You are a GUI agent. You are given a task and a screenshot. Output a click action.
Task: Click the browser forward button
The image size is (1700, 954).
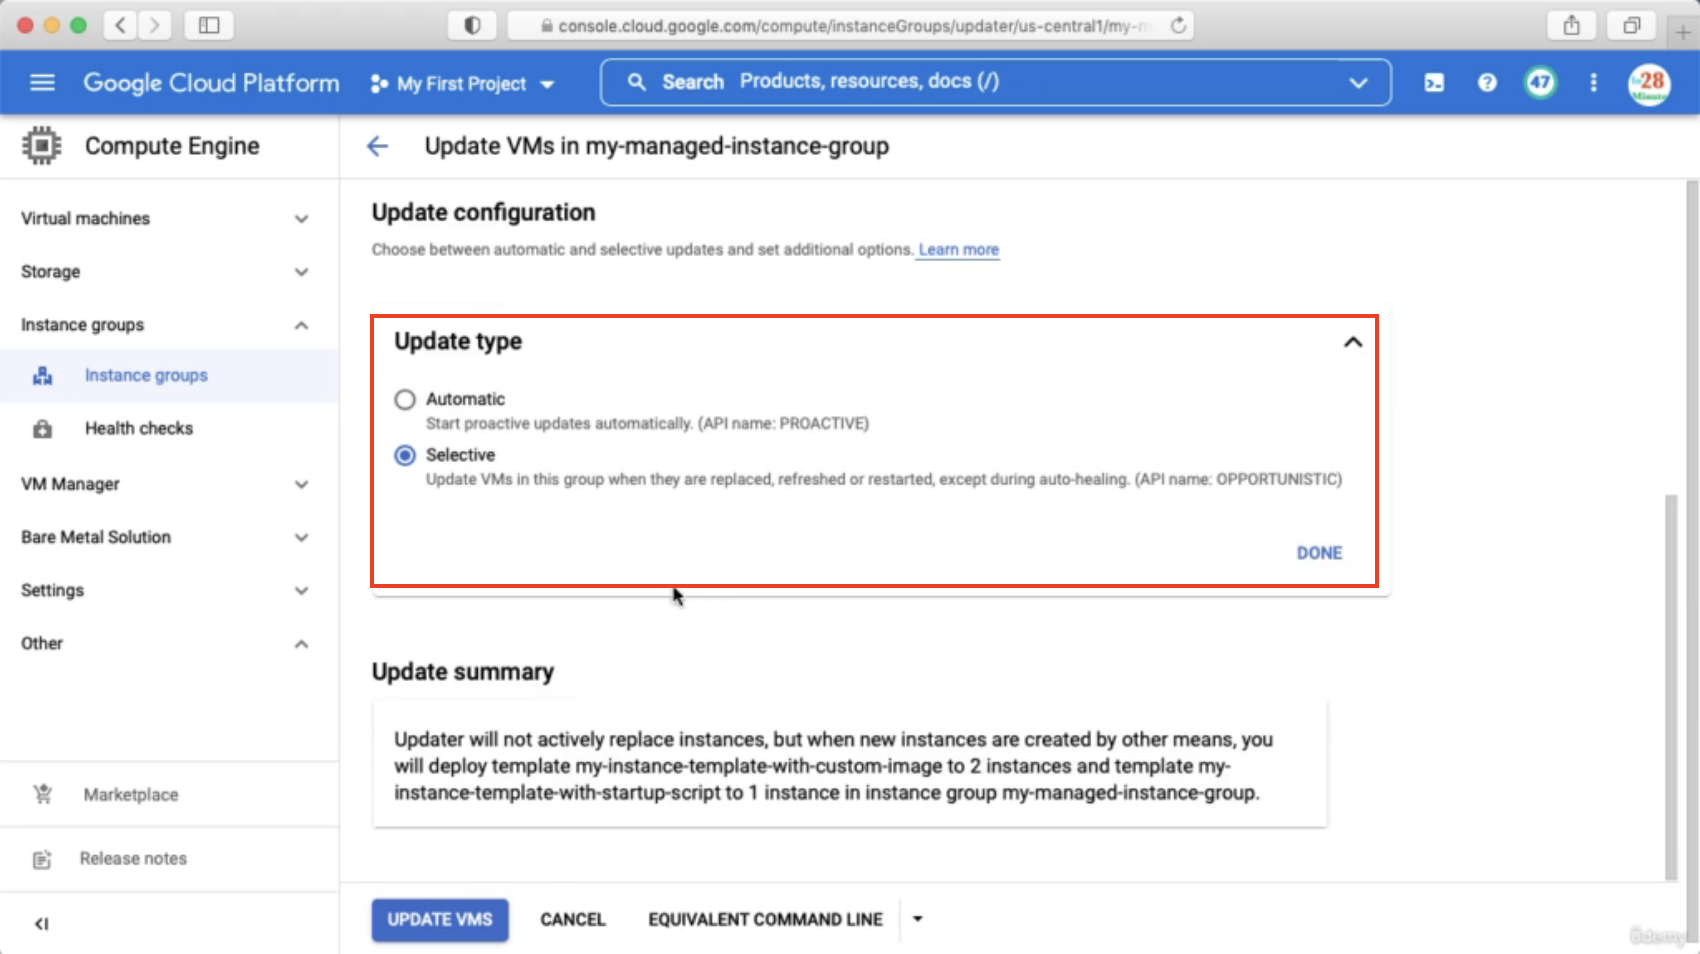click(154, 25)
